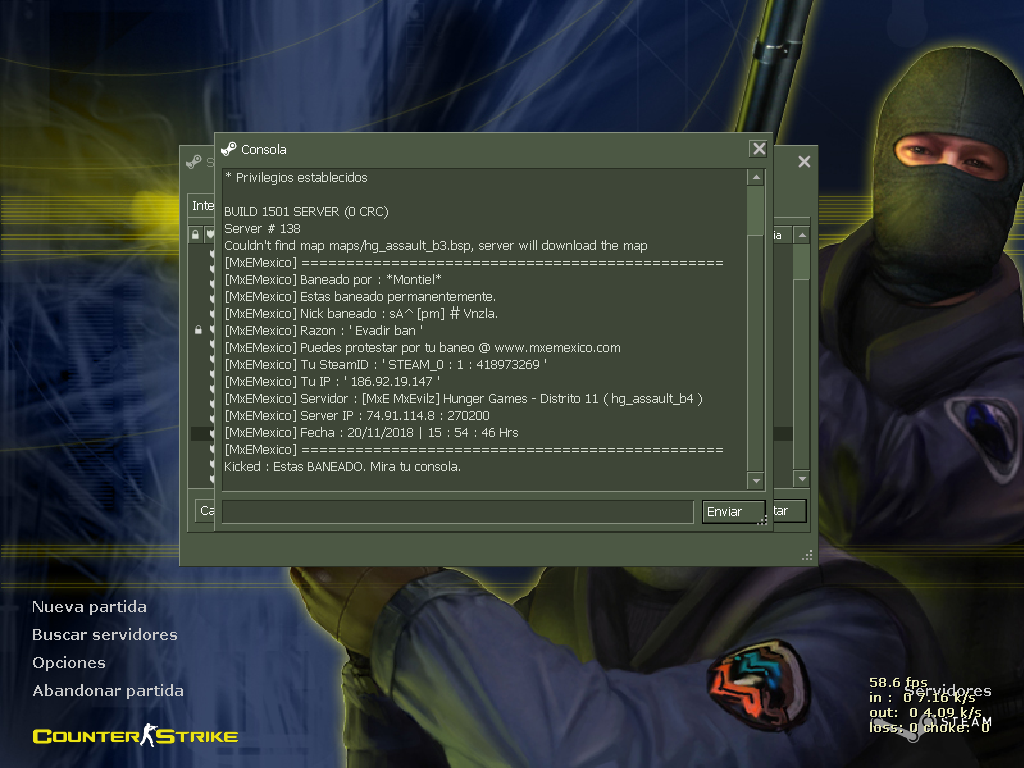Select the password-locked server row's lock icon
The image size is (1024, 768).
point(199,330)
